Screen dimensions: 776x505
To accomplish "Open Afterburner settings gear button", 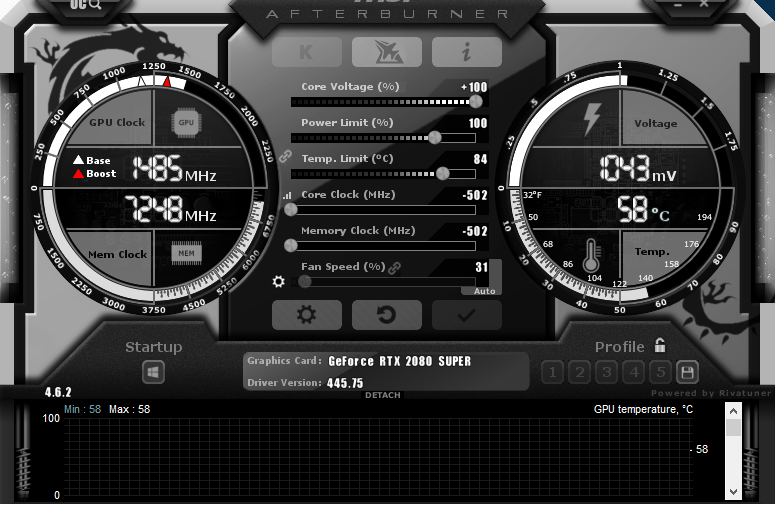I will click(x=307, y=315).
